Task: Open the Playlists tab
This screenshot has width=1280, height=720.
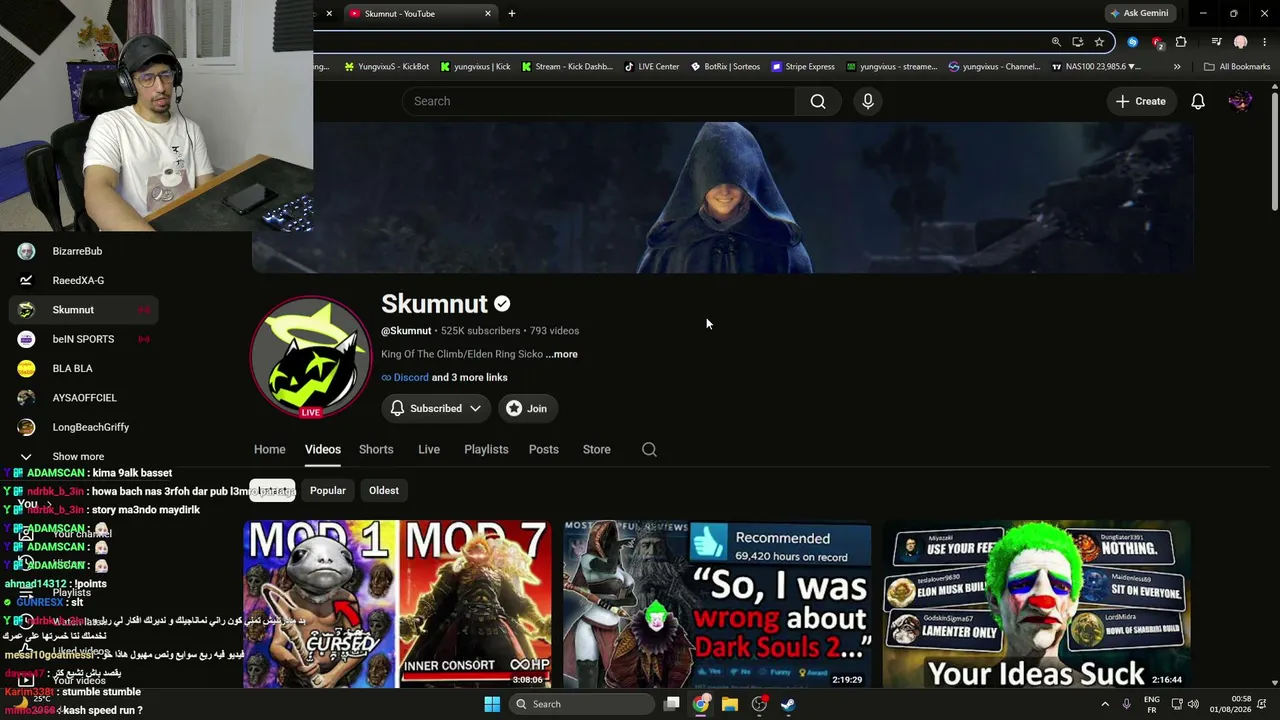Action: click(486, 450)
